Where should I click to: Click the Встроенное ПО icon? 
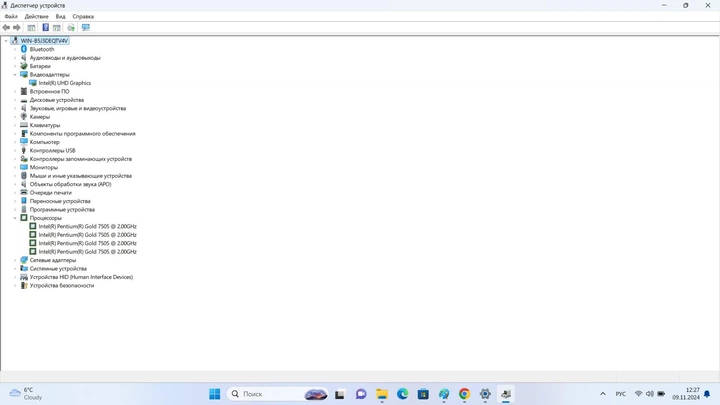(x=24, y=91)
